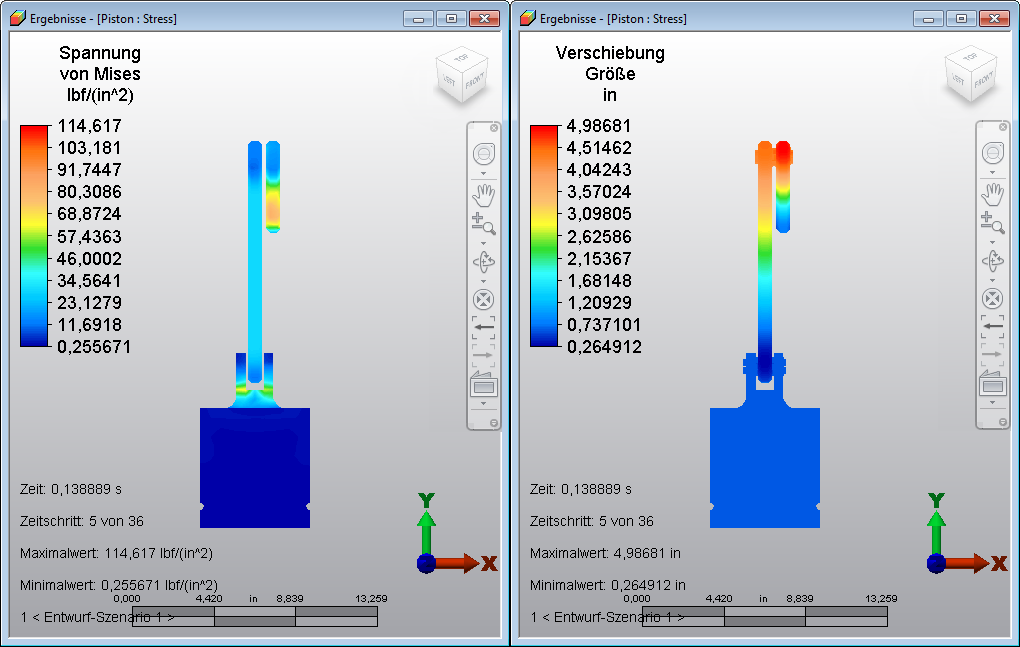Screen dimensions: 1020x647
Task: Click view window icon in Verschiebung navigation bar
Action: point(993,385)
